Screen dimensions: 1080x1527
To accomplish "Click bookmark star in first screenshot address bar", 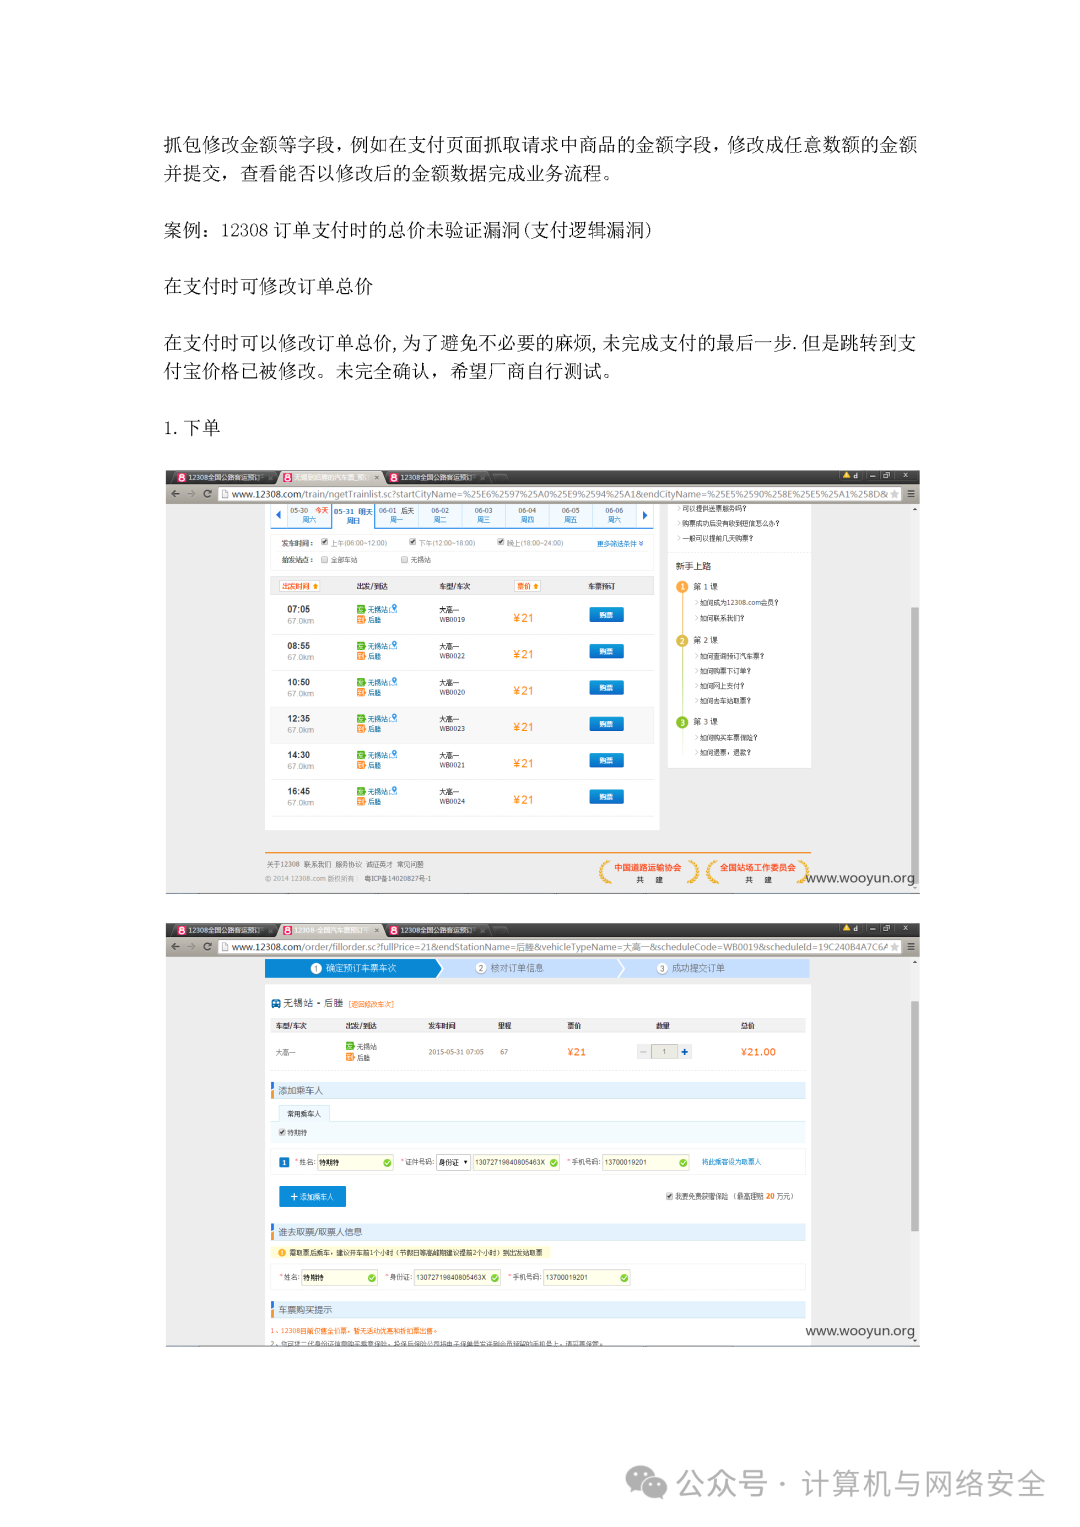I will [895, 494].
